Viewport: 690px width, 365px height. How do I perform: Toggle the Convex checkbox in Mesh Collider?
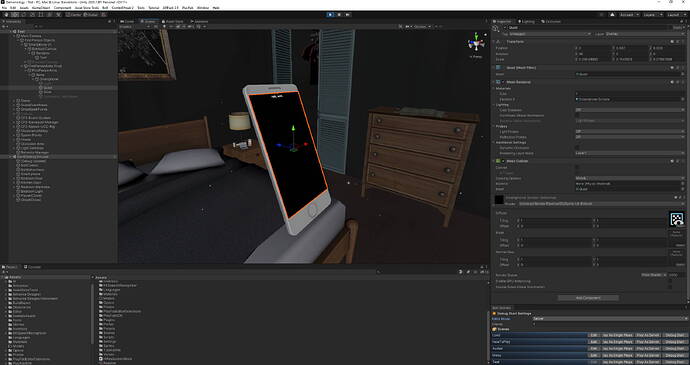click(x=577, y=167)
